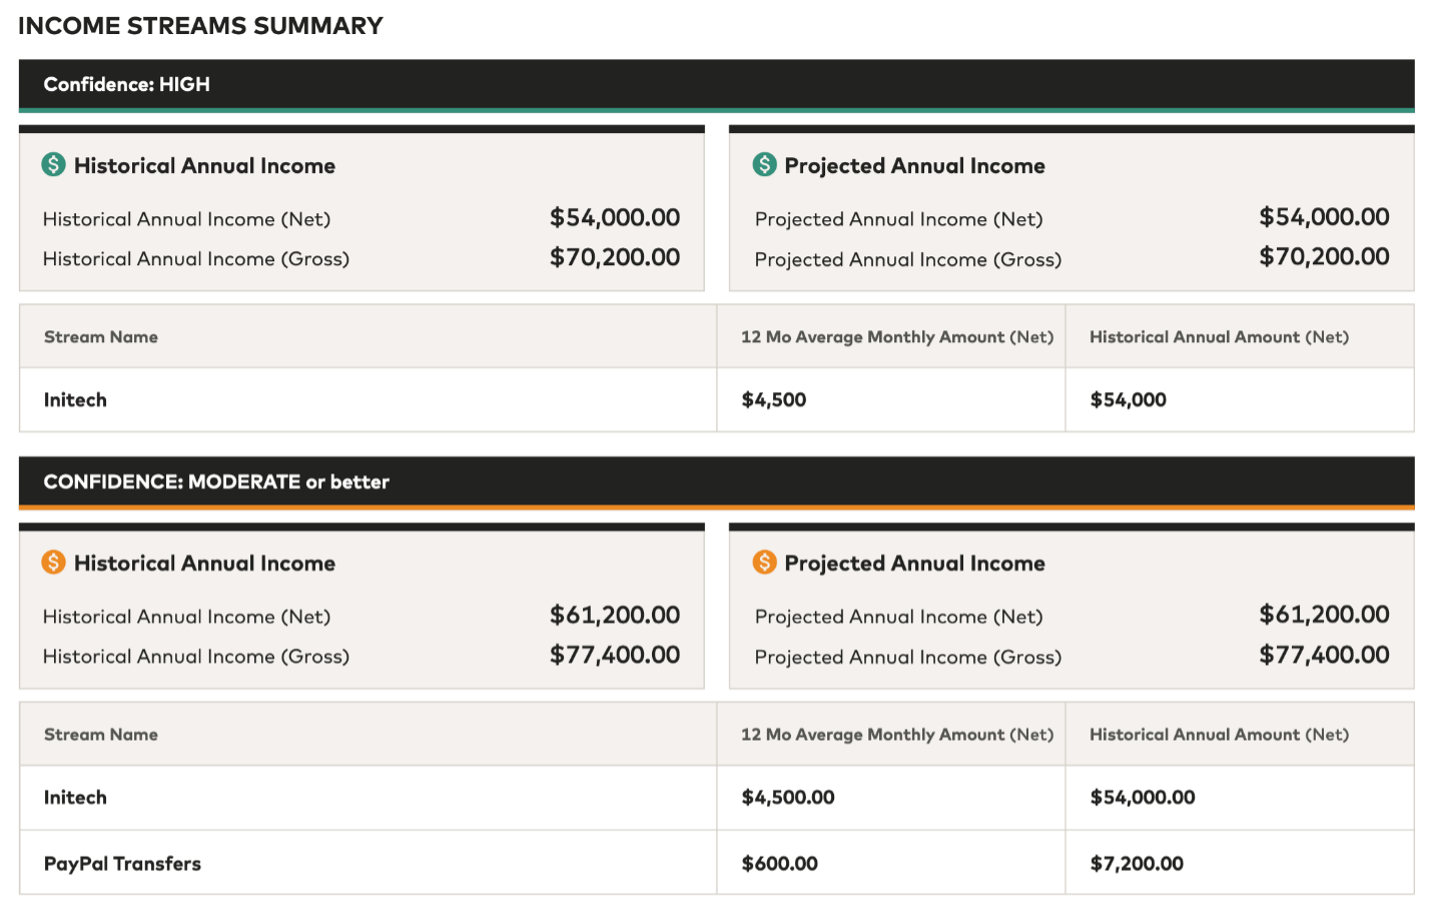Select the CONFIDENCE: MODERATE or better header
This screenshot has height=913, width=1430.
[216, 482]
